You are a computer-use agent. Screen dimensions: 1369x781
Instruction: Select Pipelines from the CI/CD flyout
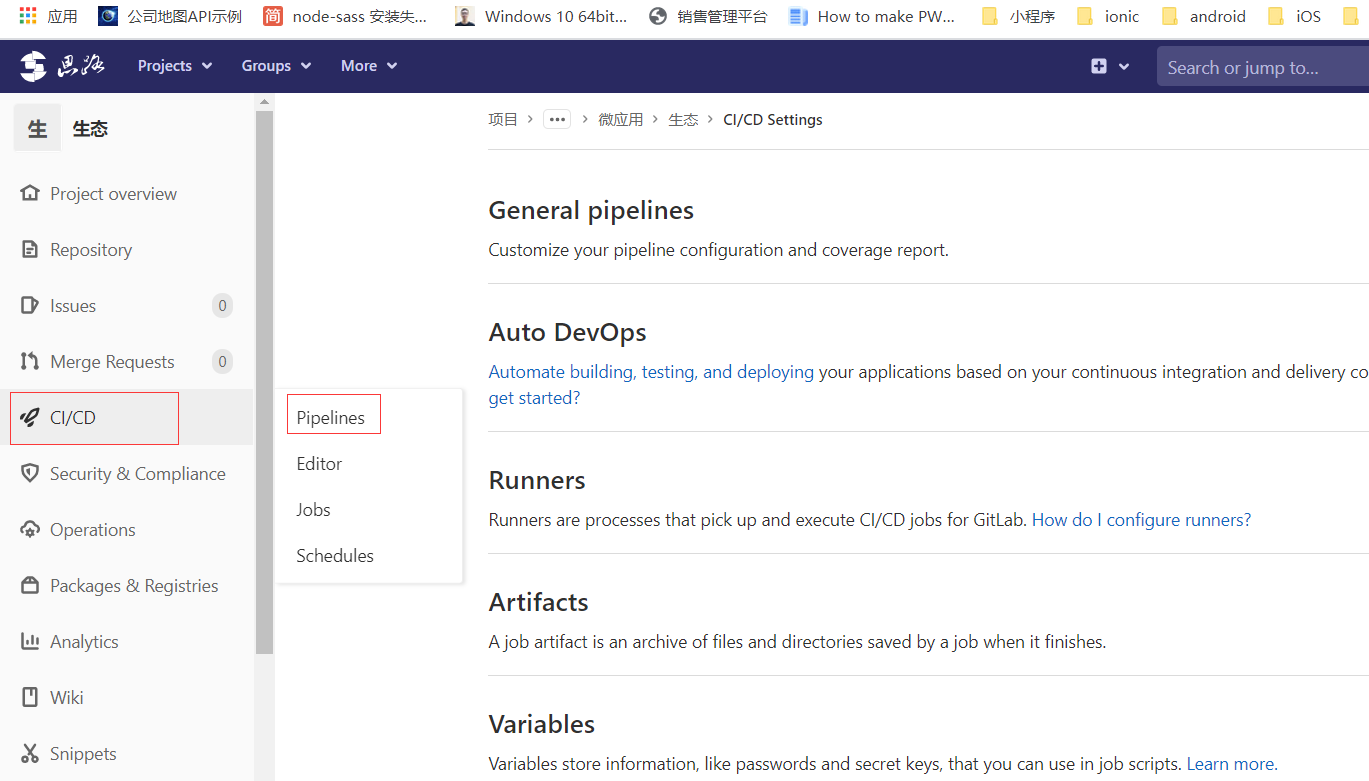(x=331, y=417)
